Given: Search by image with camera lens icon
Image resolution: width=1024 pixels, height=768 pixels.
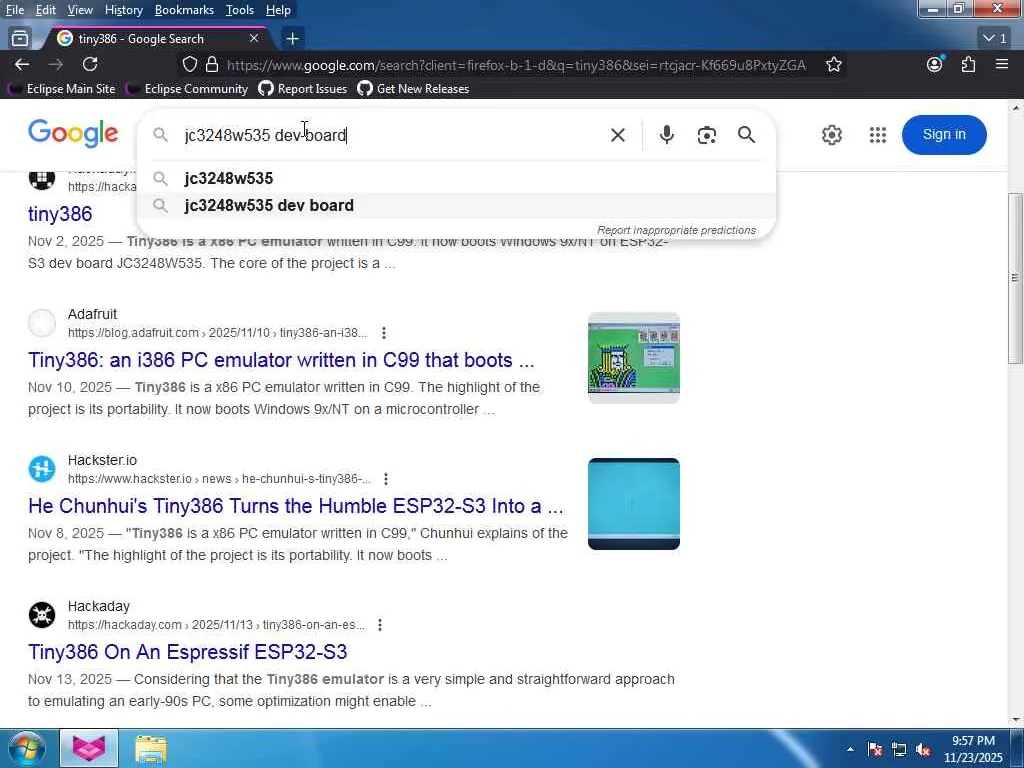Looking at the screenshot, I should pos(707,135).
